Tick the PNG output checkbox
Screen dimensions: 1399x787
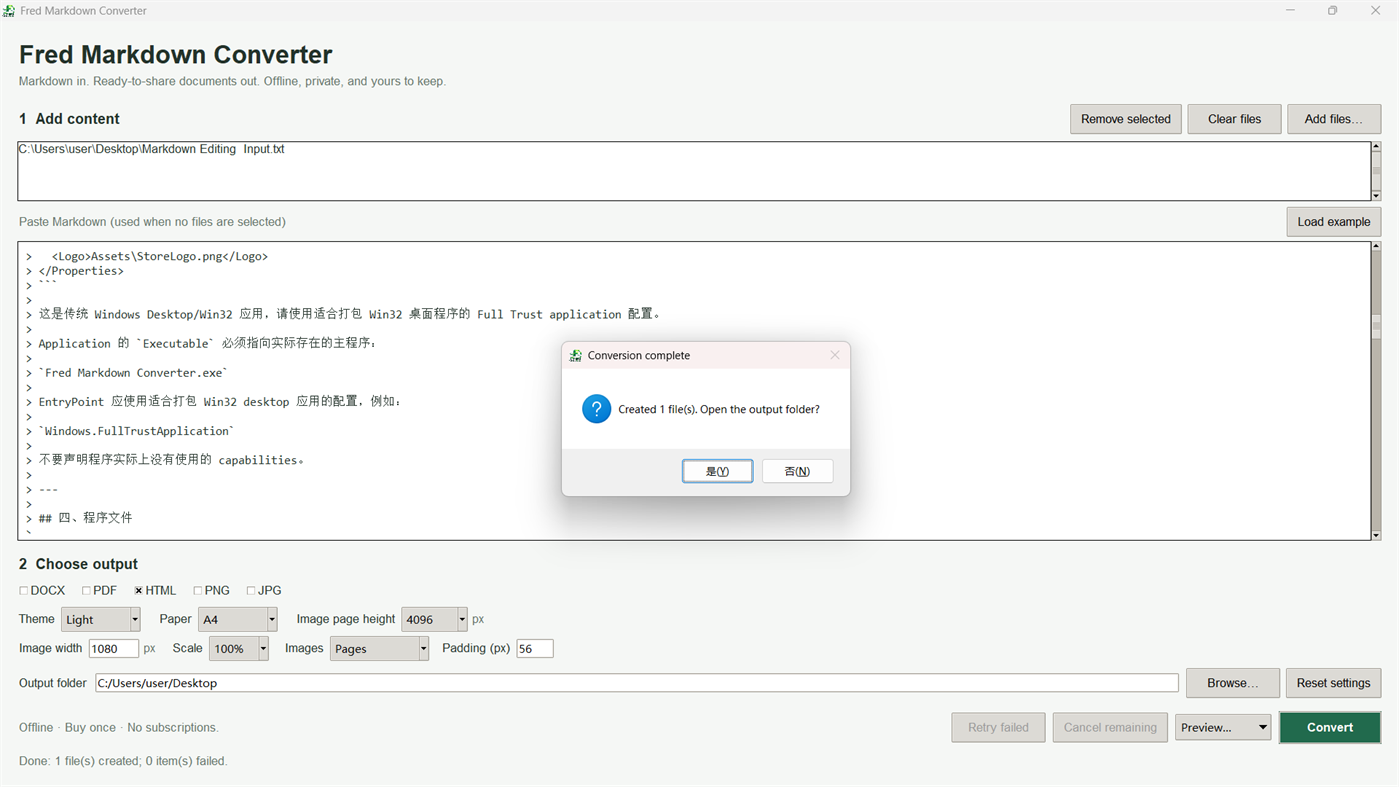point(198,591)
